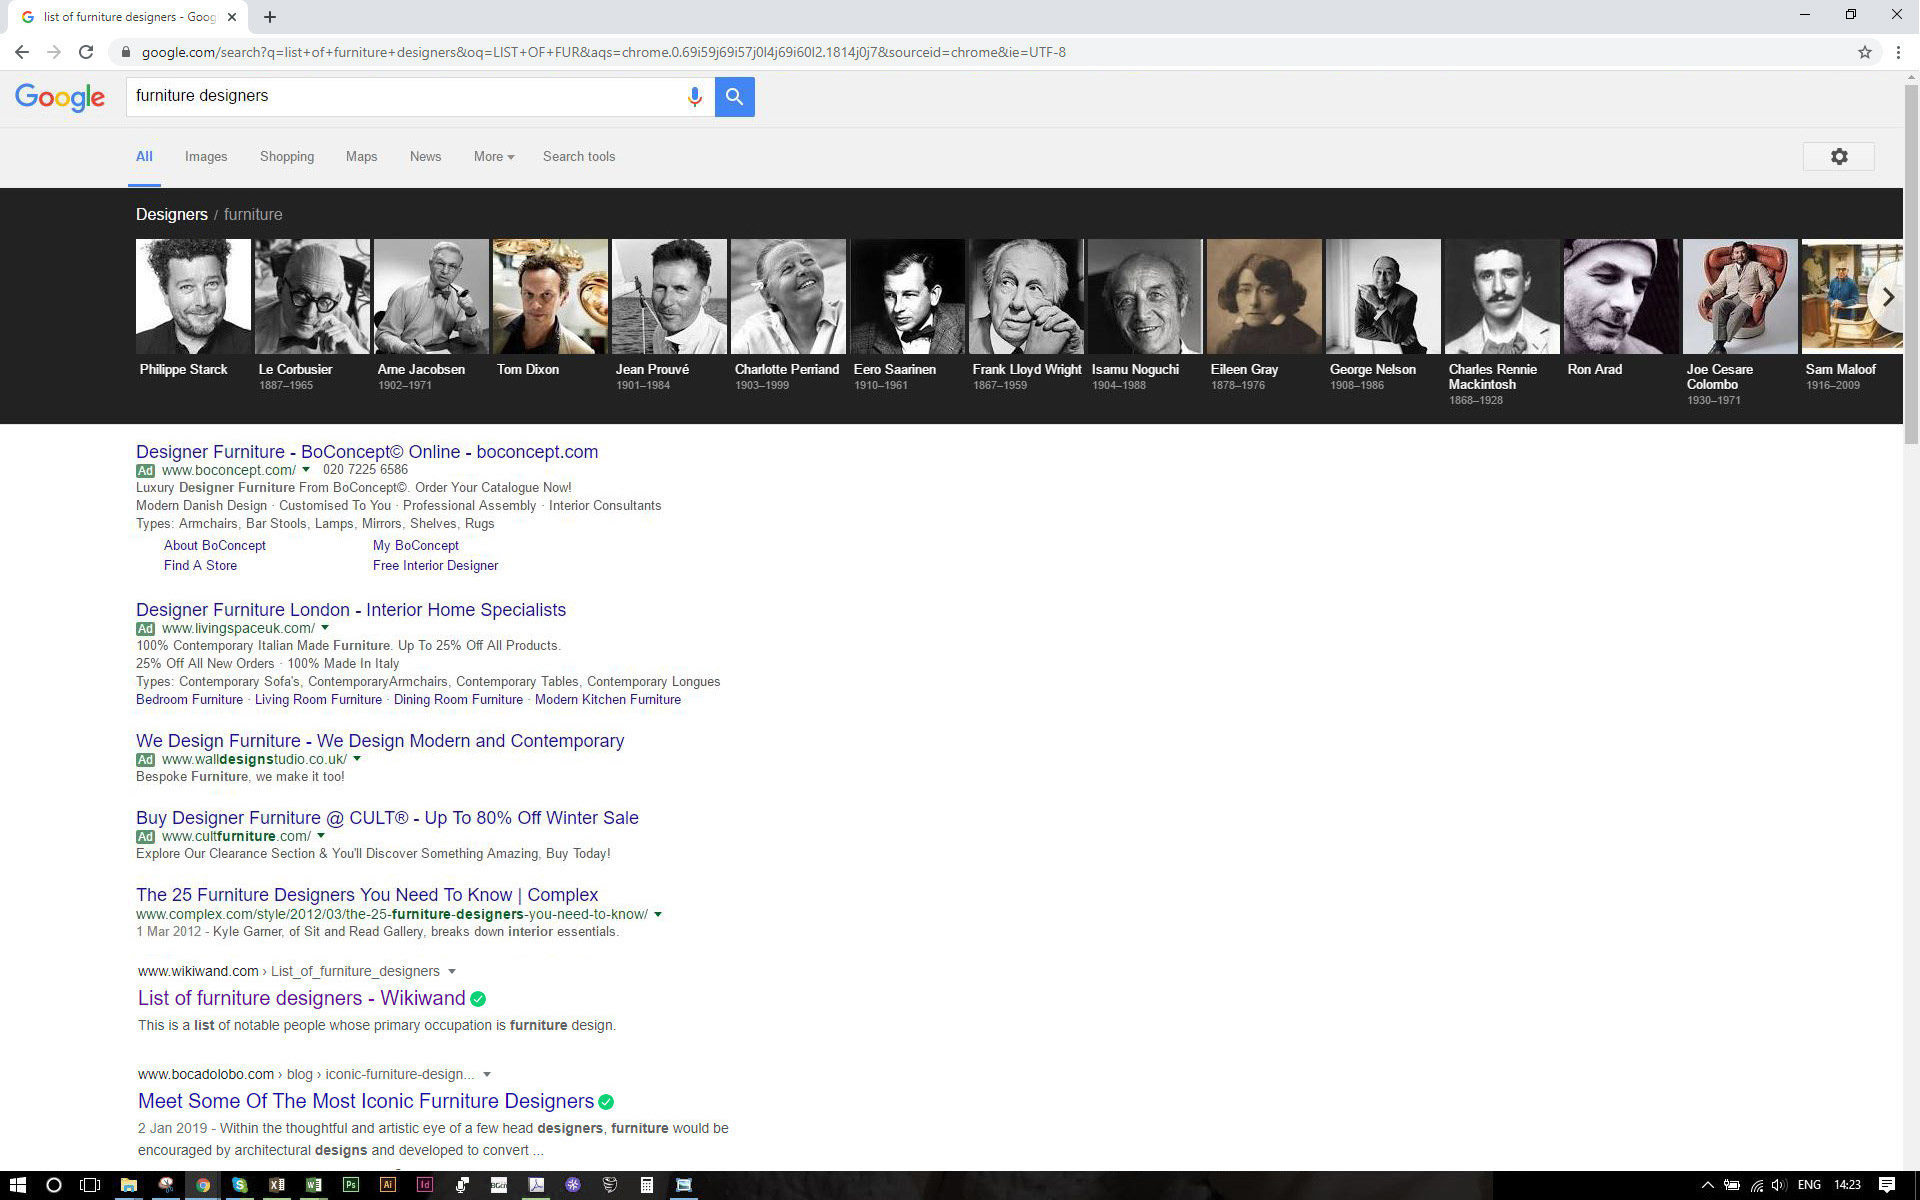1920x1200 pixels.
Task: Reload the page with refresh icon
Action: 86,52
